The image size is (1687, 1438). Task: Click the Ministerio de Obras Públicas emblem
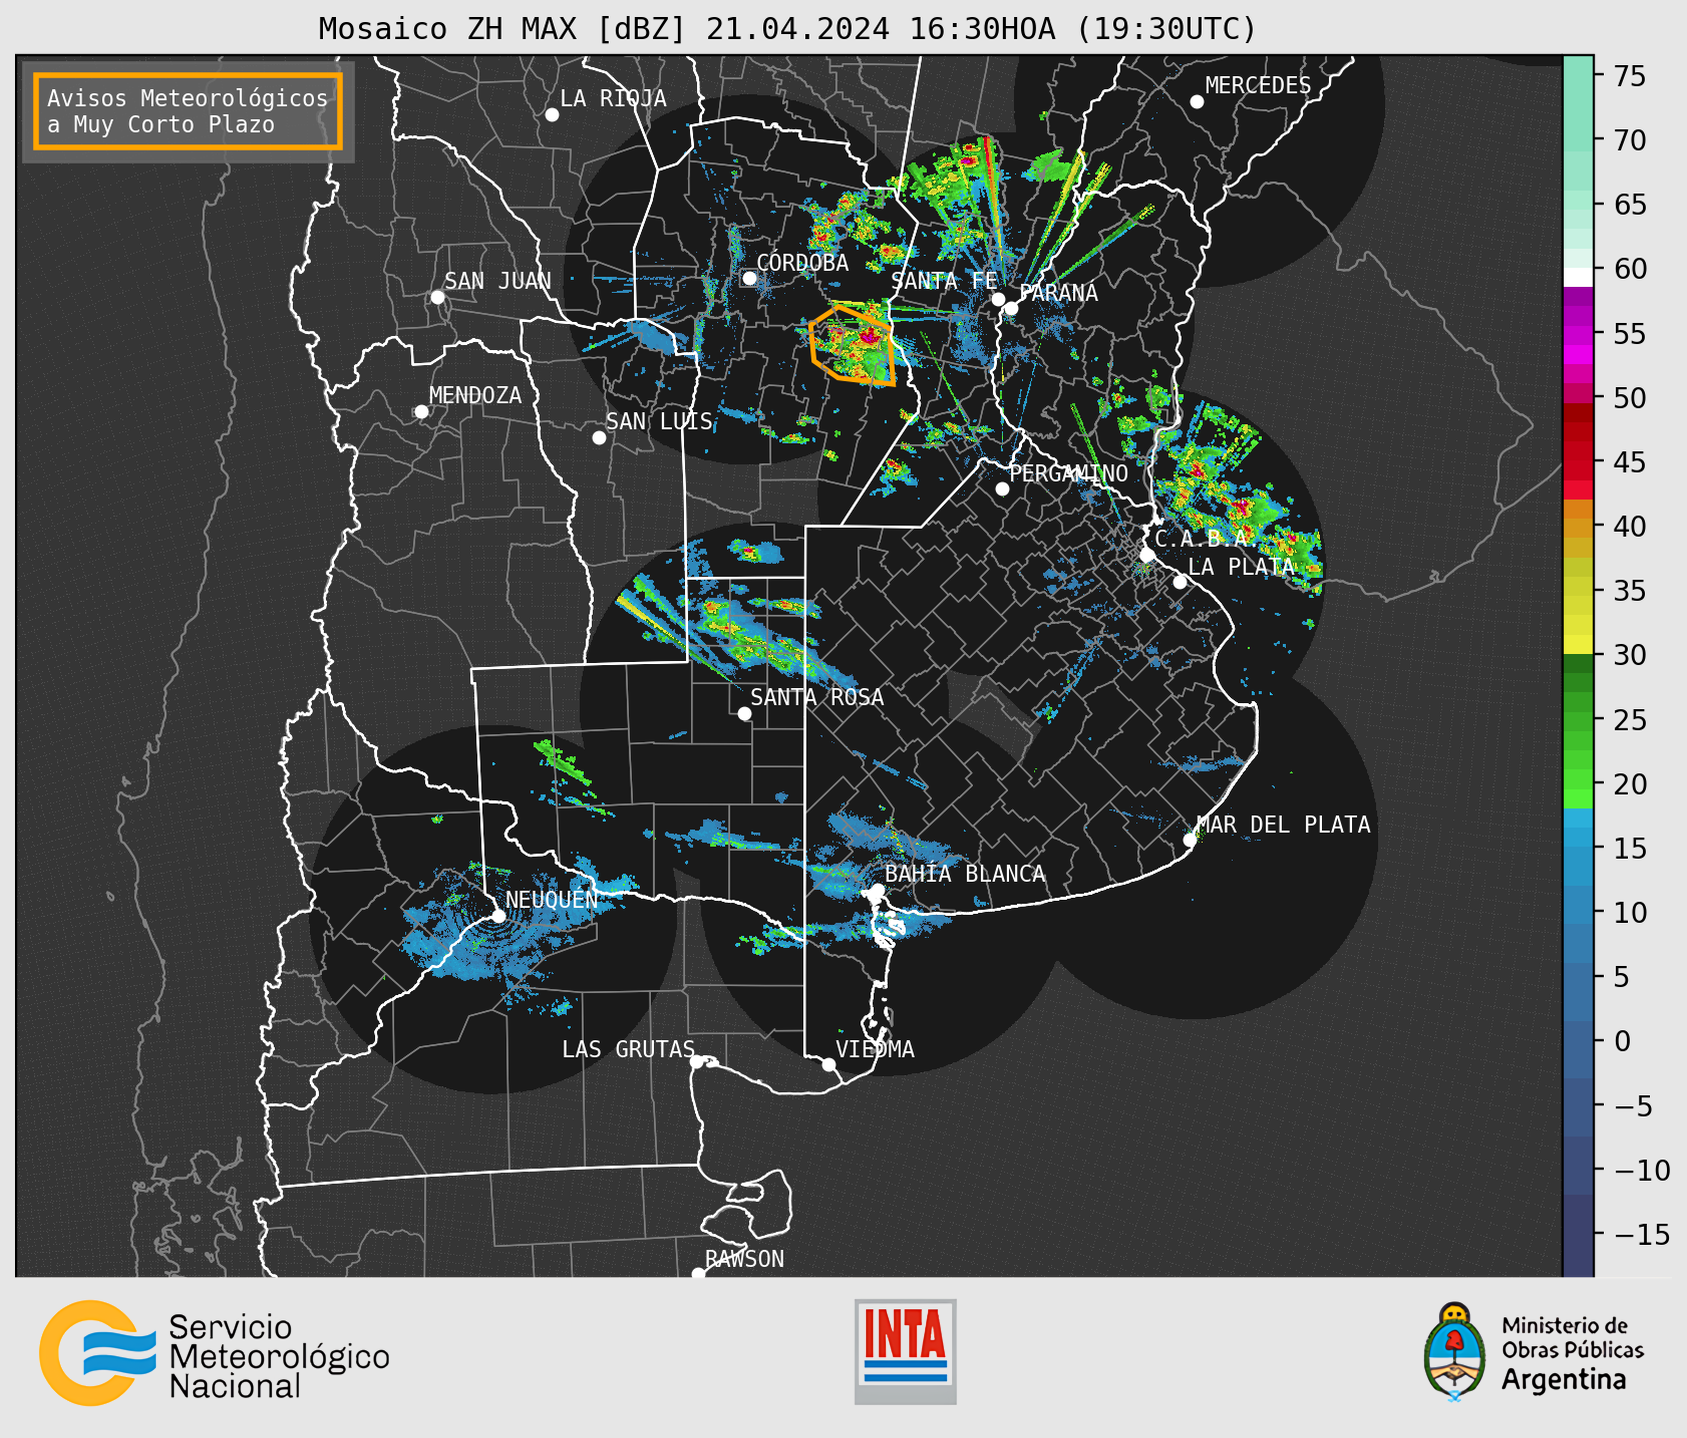pos(1455,1352)
